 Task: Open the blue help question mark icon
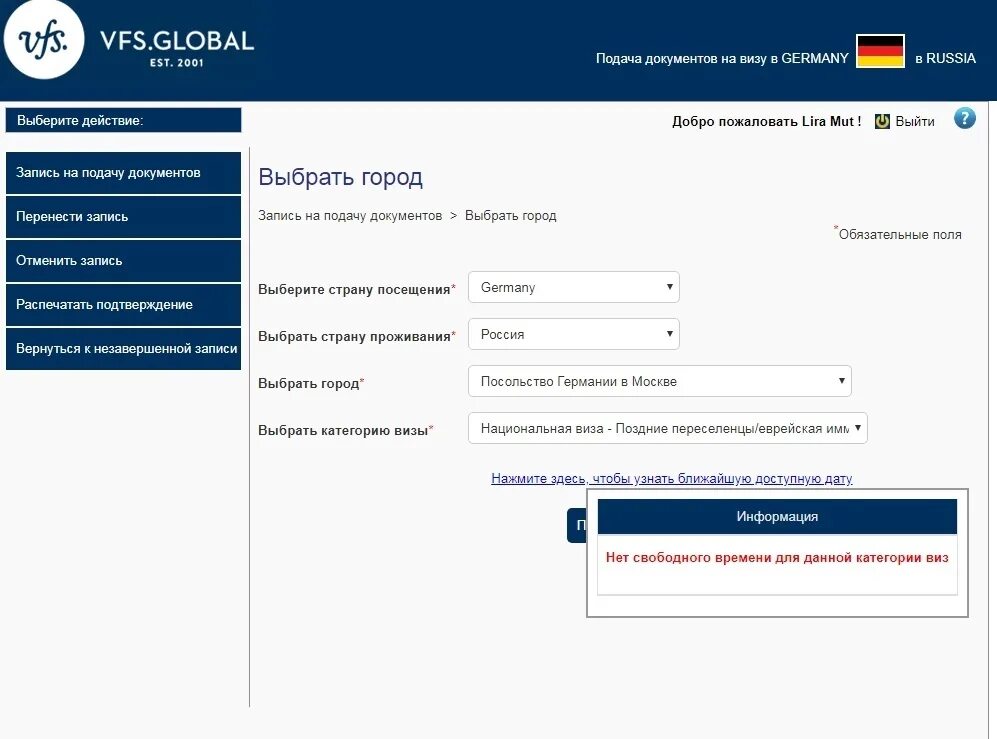coord(964,118)
